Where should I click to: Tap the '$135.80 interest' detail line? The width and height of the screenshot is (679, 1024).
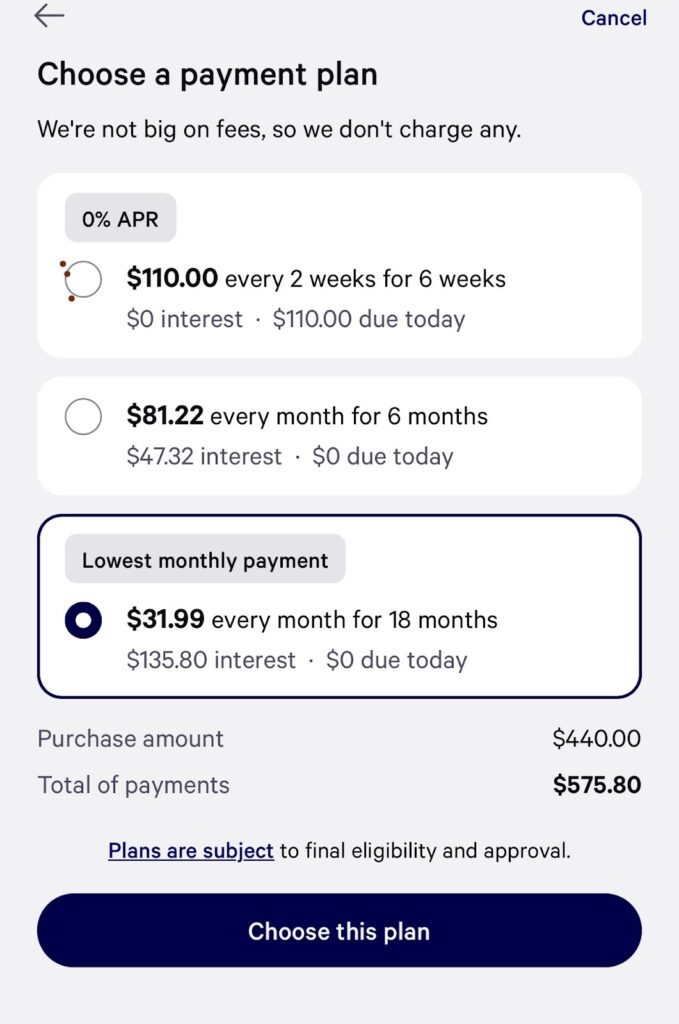point(212,660)
